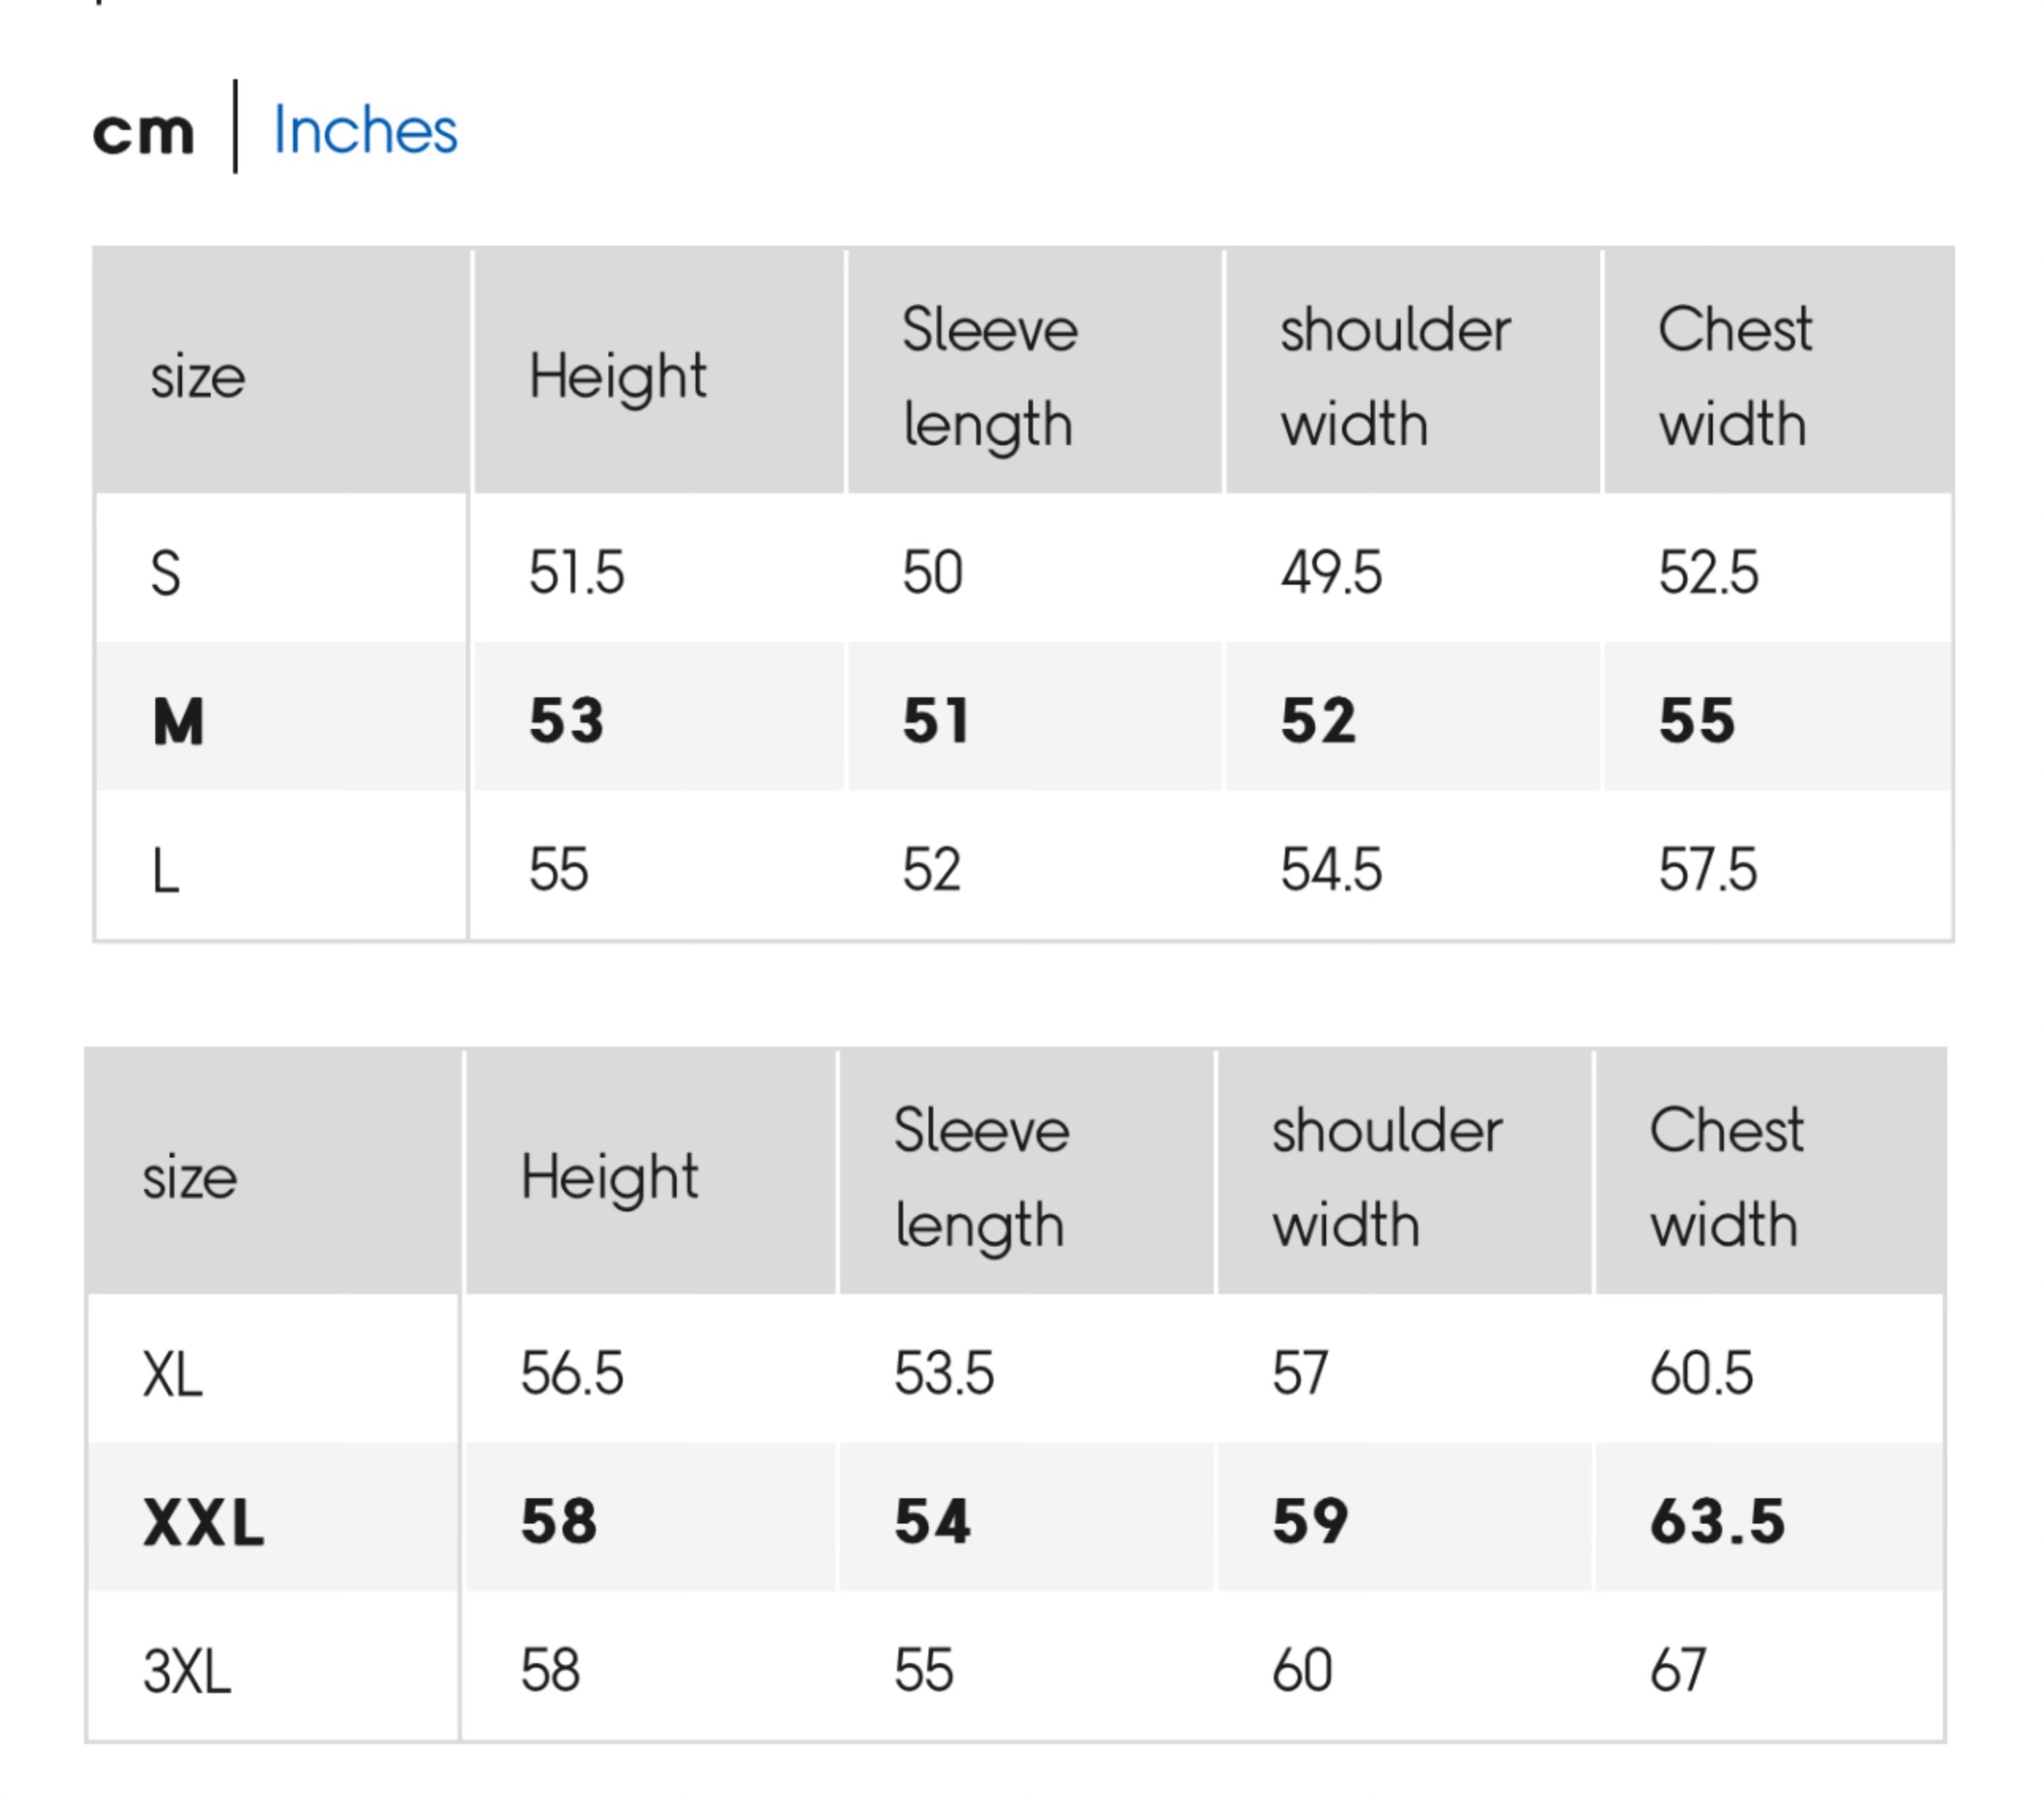
Task: Click the 3XL chest width value 67
Action: coord(1677,1670)
